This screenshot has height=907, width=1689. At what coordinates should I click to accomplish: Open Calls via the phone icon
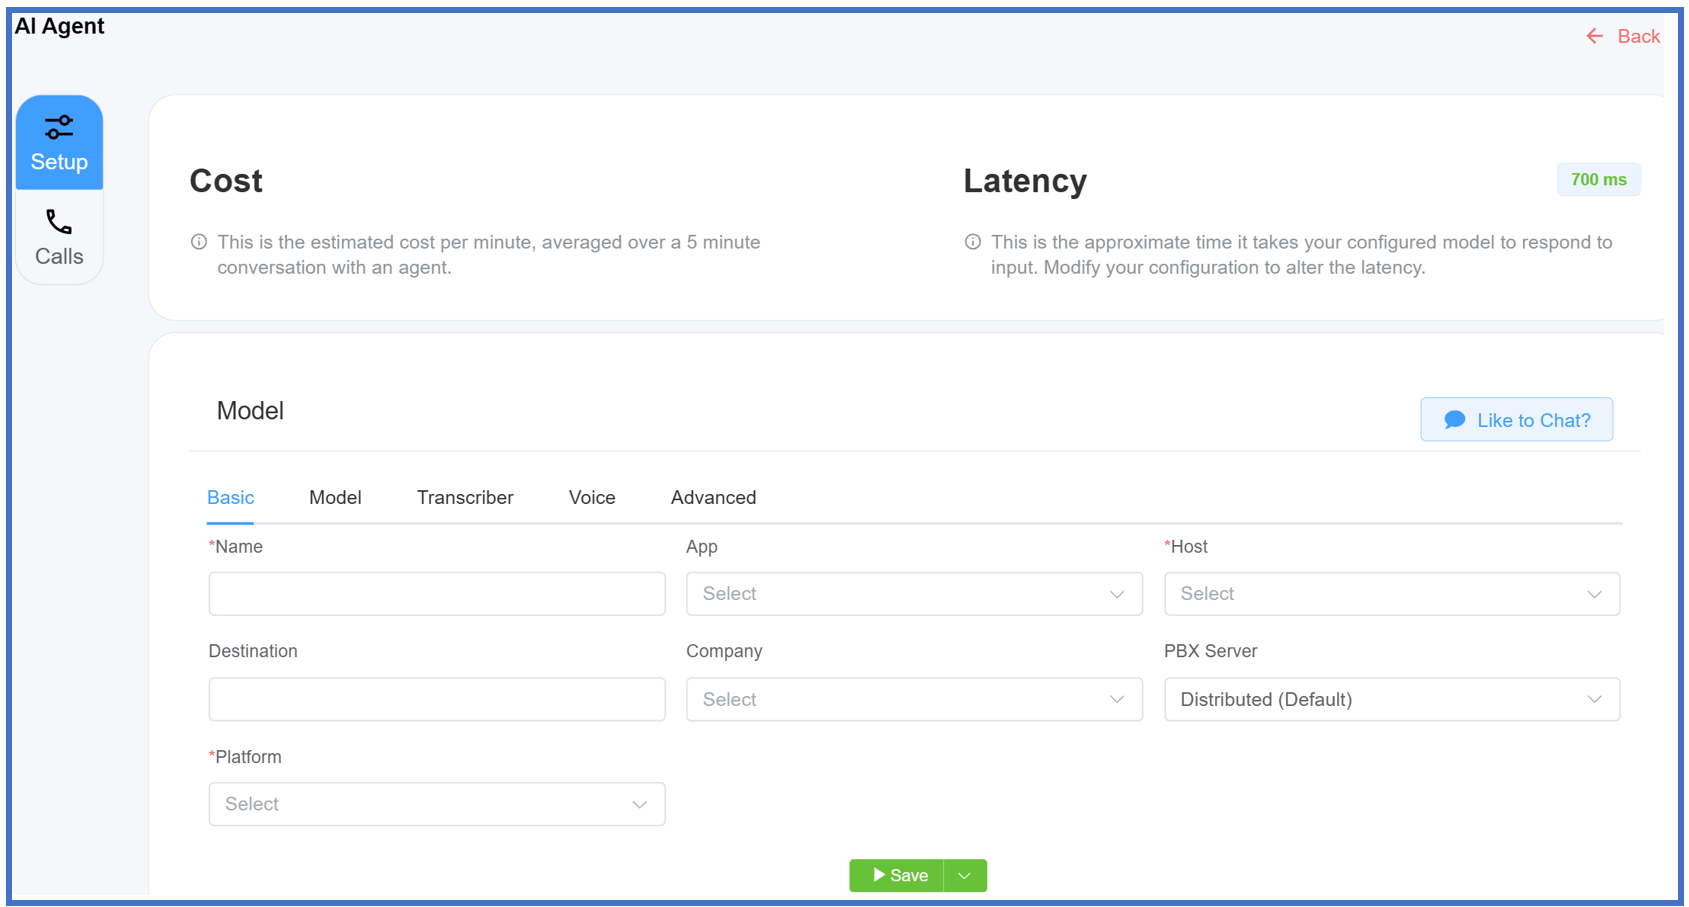[x=59, y=222]
